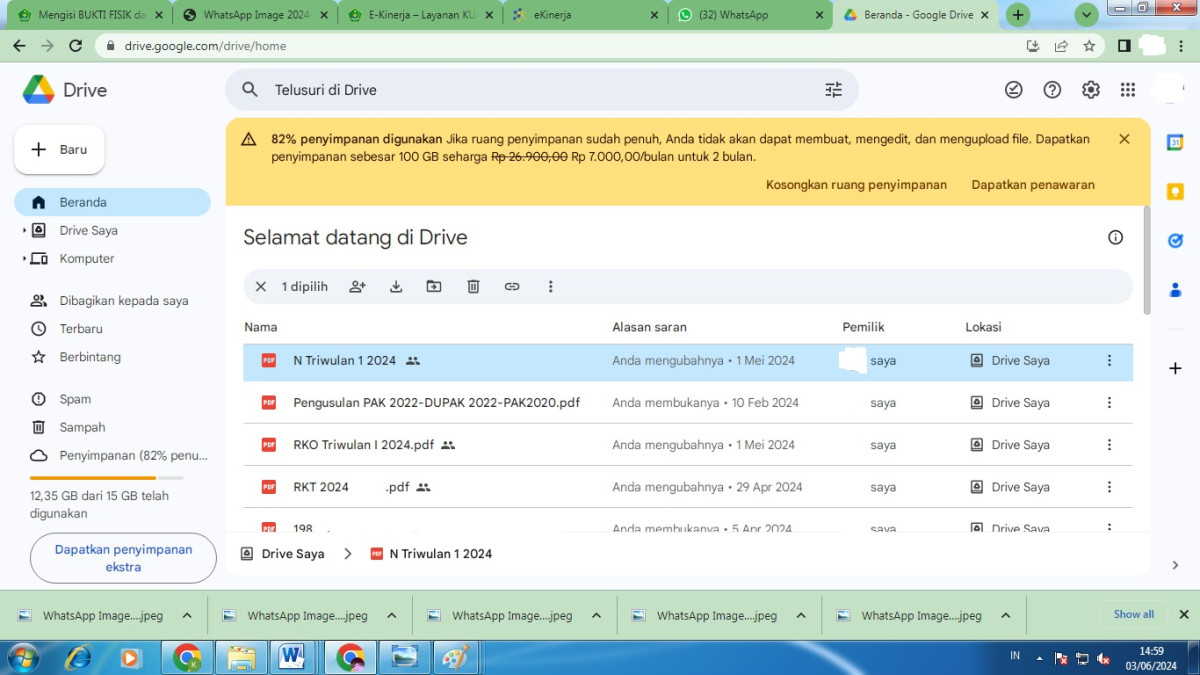Reload the page in Chrome

[x=75, y=46]
